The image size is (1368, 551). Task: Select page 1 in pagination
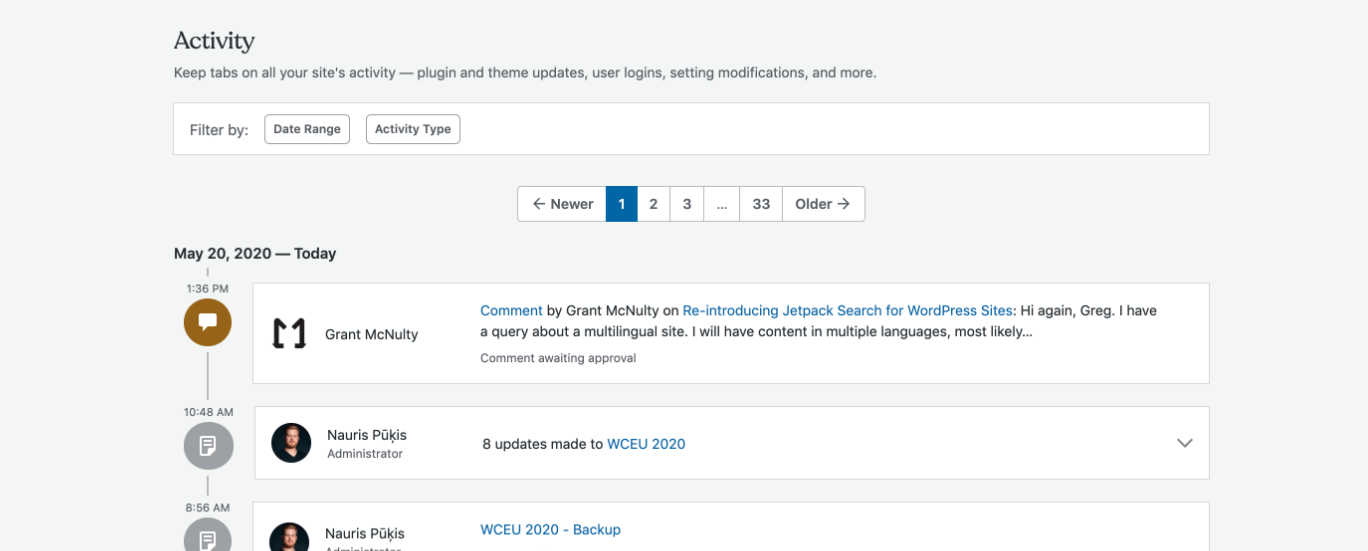[622, 204]
